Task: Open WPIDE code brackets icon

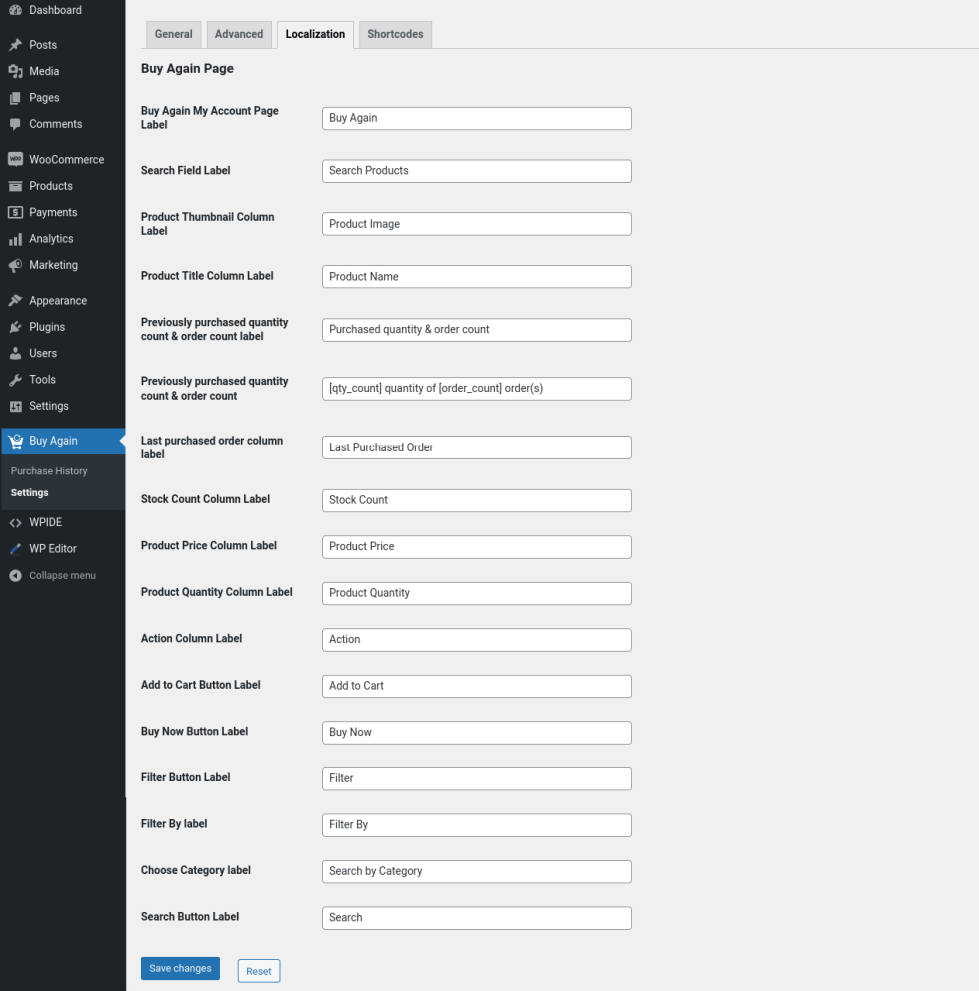Action: click(15, 522)
